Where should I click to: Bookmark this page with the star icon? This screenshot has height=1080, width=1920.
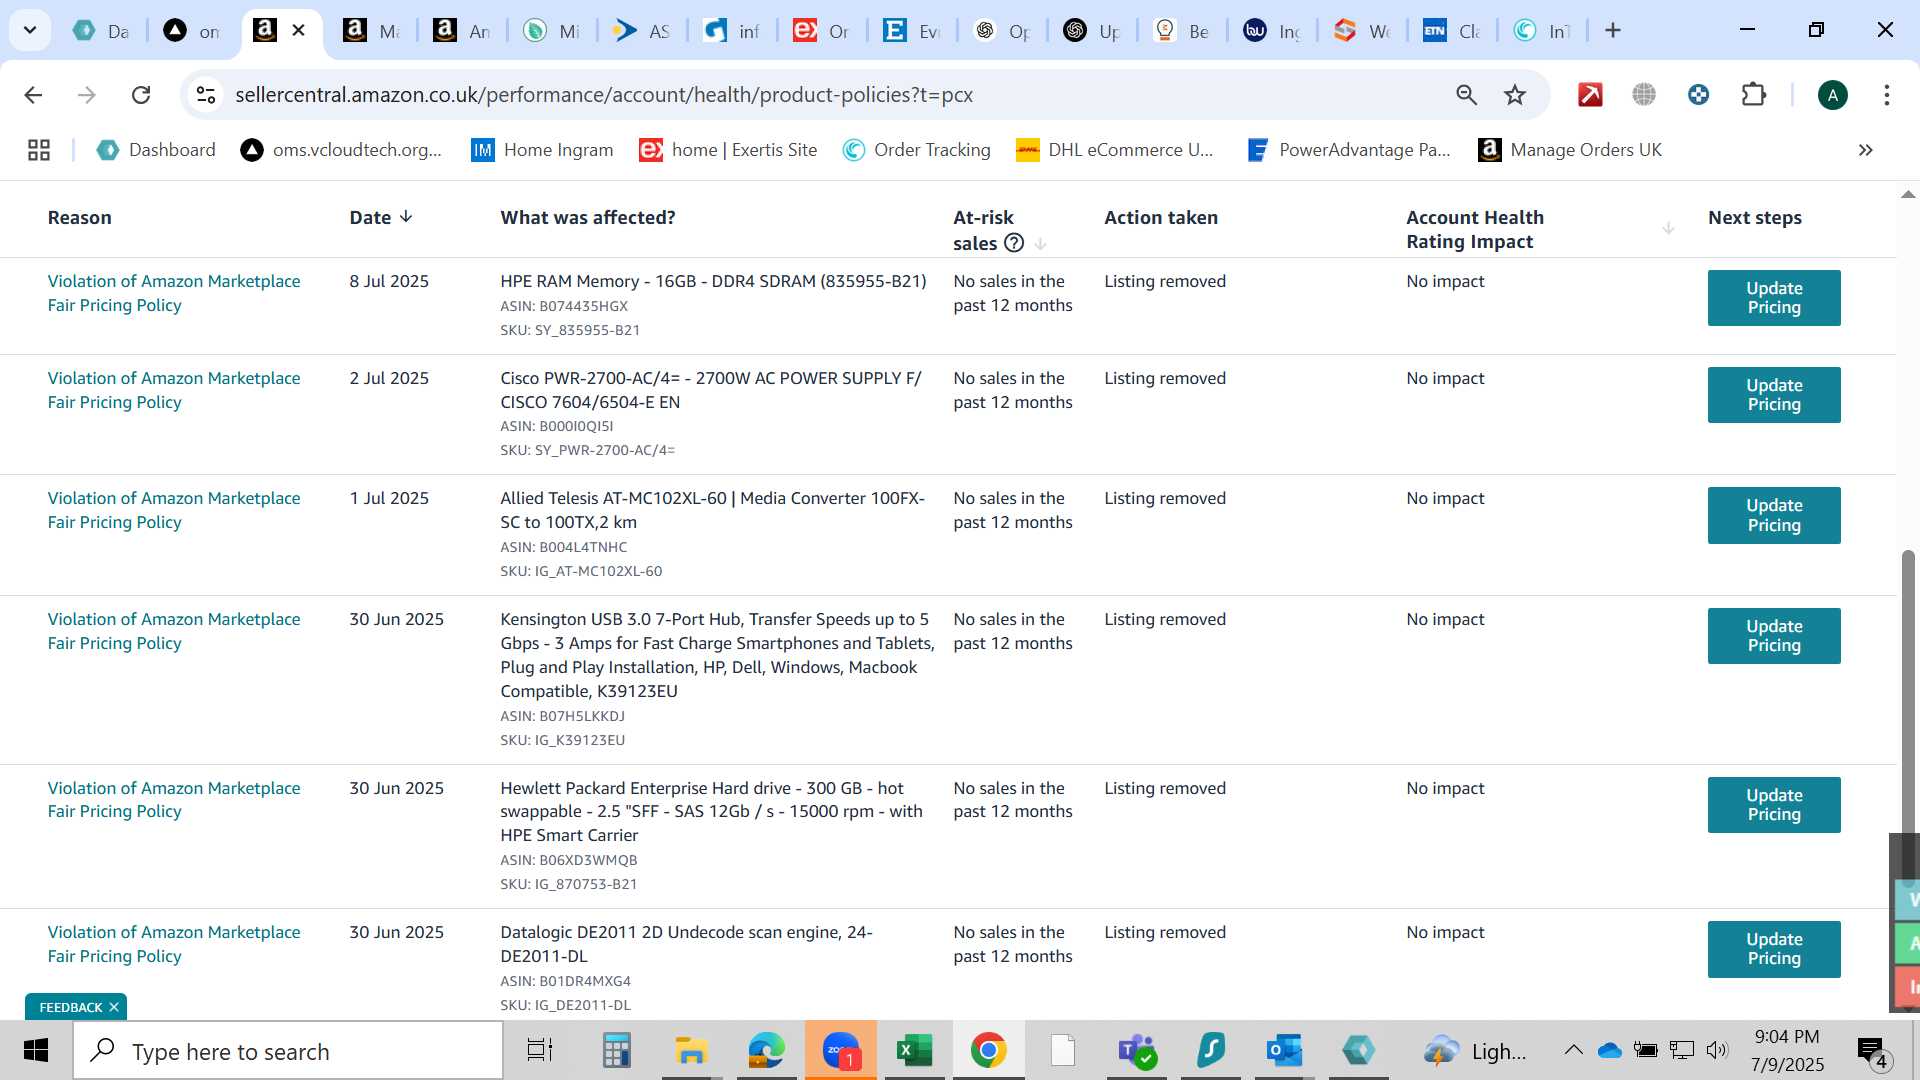pyautogui.click(x=1515, y=95)
